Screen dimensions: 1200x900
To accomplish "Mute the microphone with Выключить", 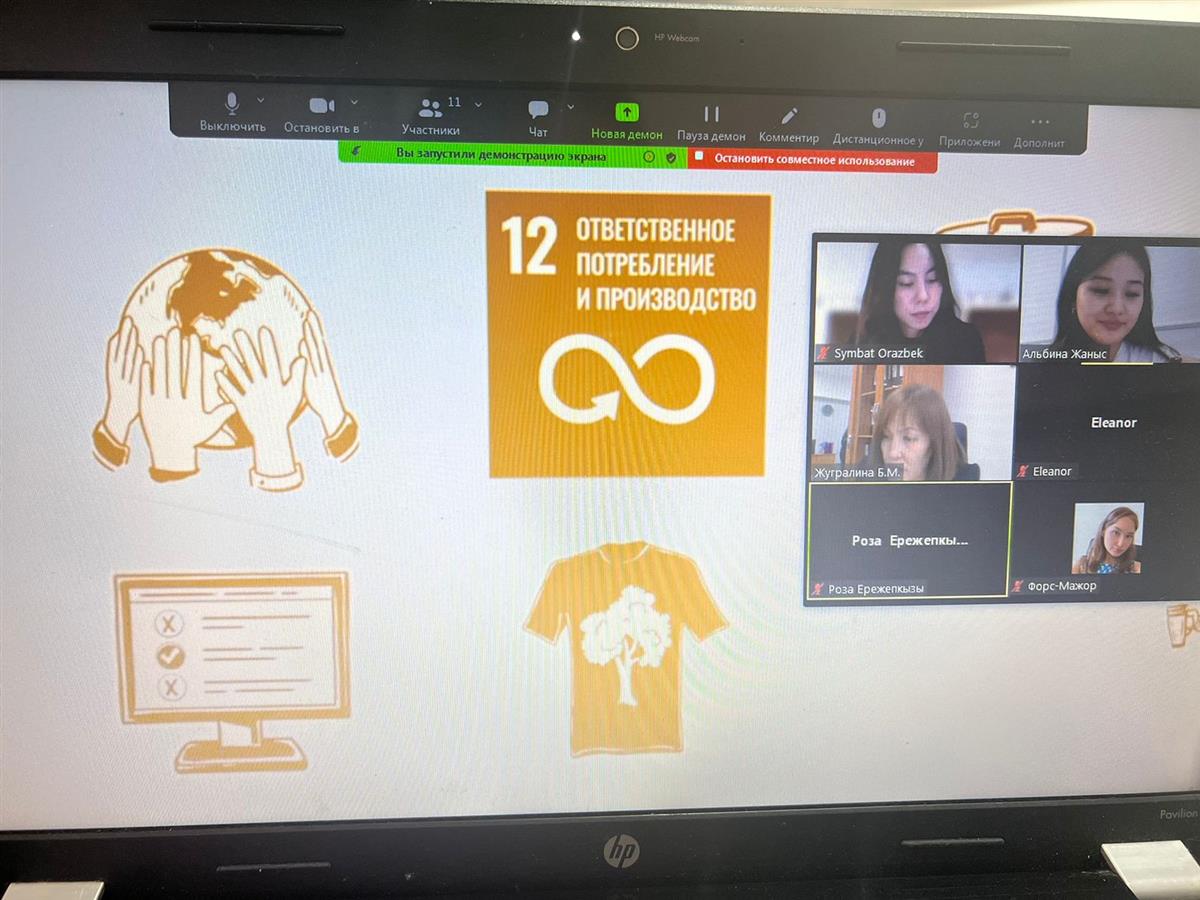I will [x=233, y=113].
